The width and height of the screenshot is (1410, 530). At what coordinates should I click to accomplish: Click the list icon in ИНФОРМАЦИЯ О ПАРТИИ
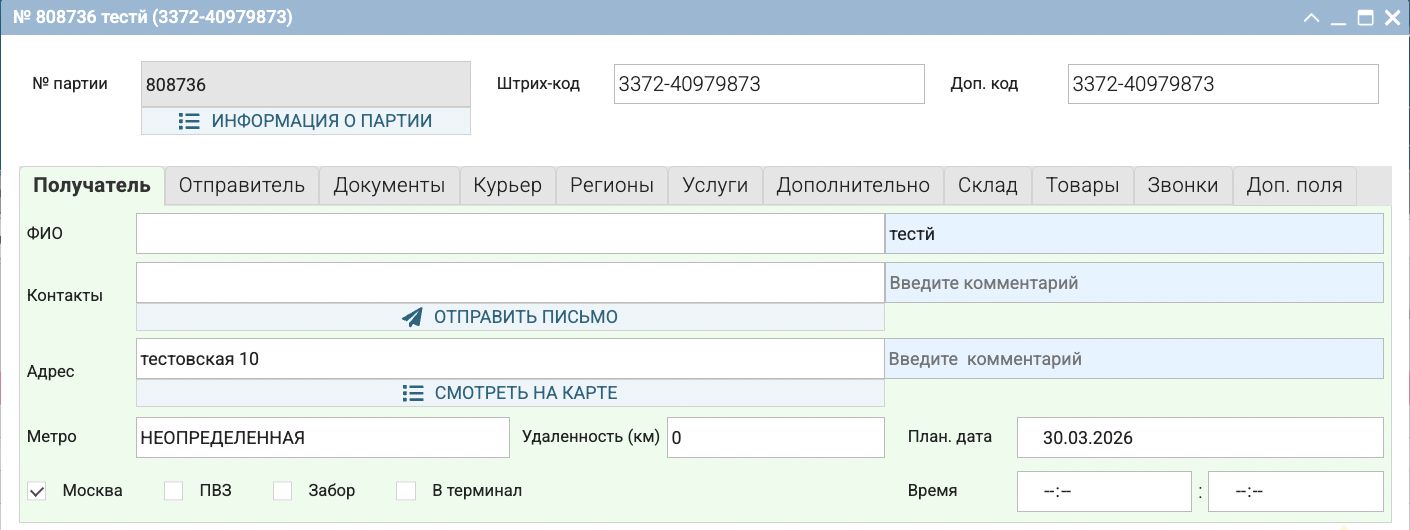click(189, 121)
